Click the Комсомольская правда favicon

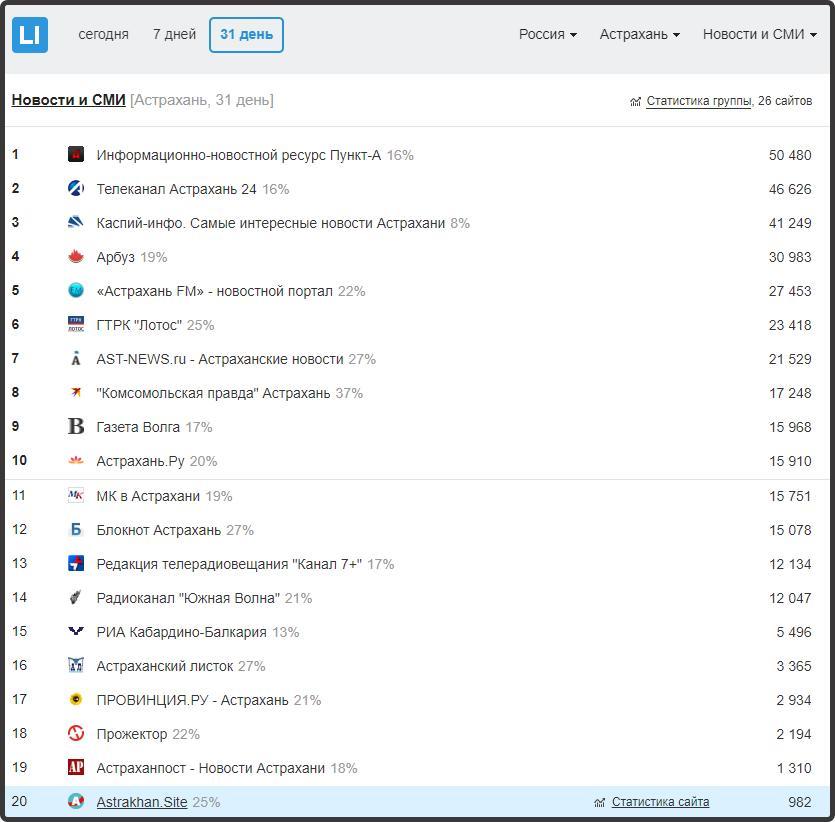[x=76, y=392]
